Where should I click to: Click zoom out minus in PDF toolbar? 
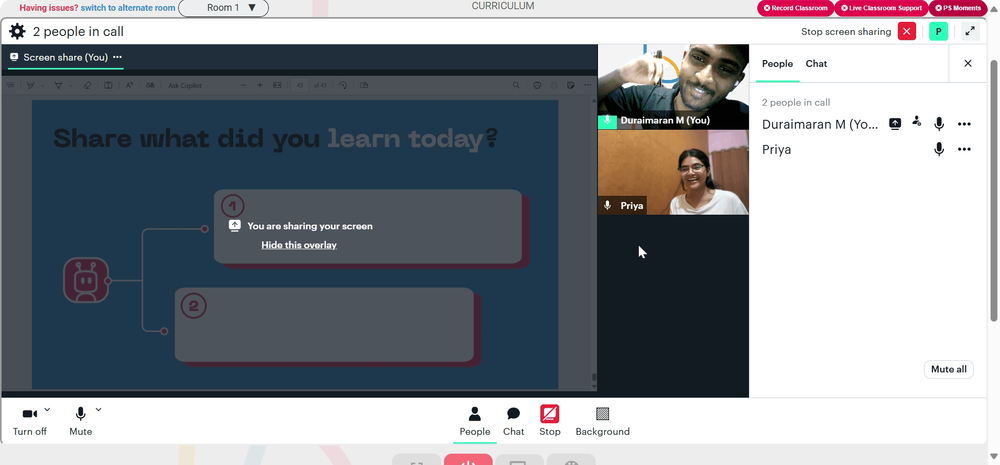244,85
